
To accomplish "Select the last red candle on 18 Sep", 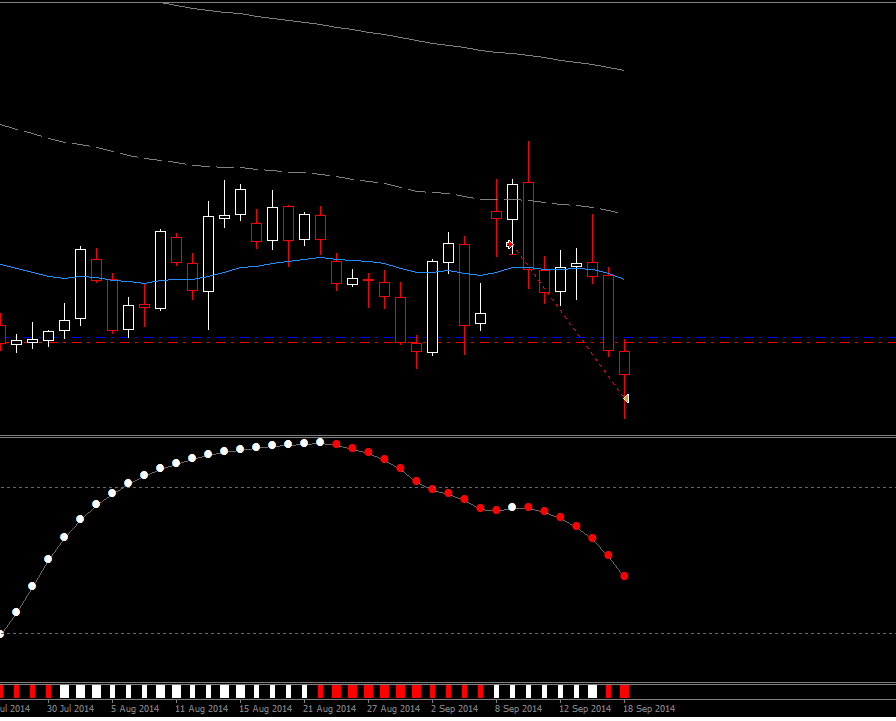I will tap(625, 363).
